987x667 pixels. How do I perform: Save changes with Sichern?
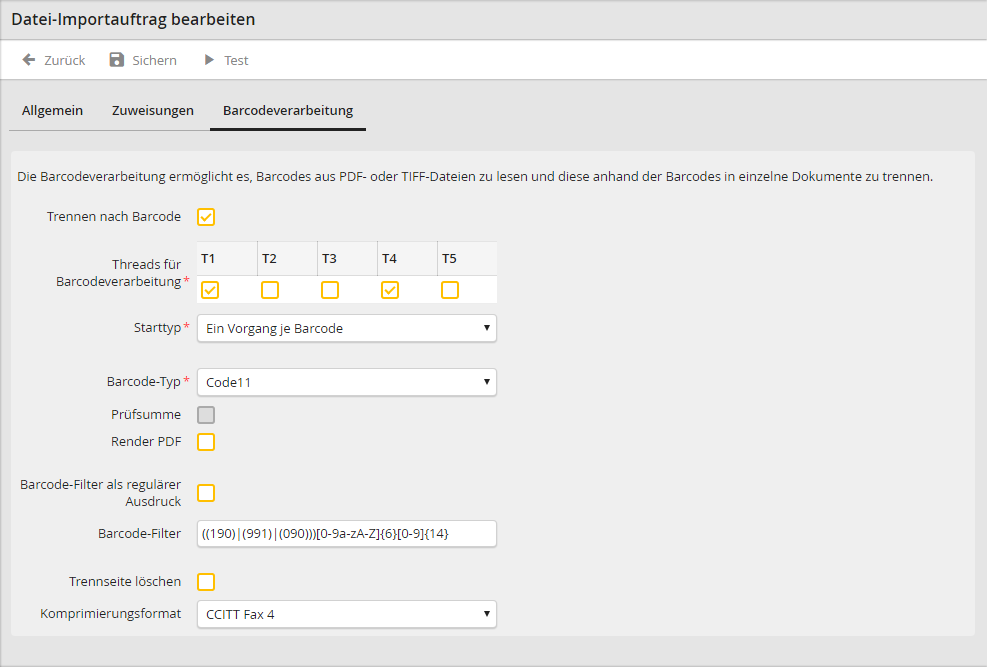[152, 60]
